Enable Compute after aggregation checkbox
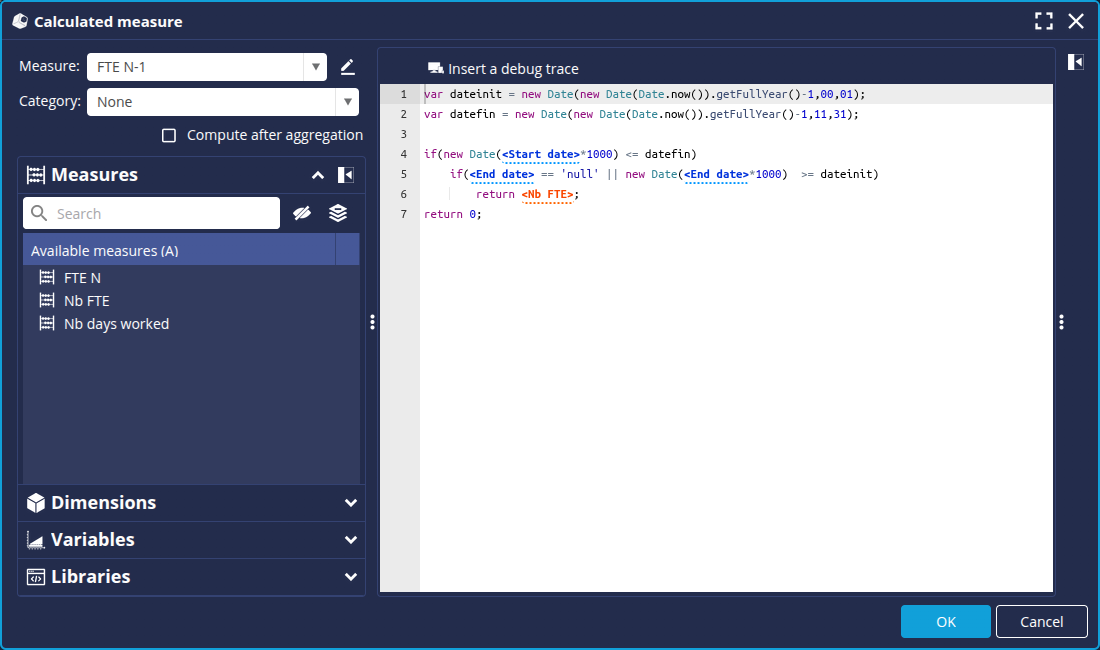 (169, 135)
